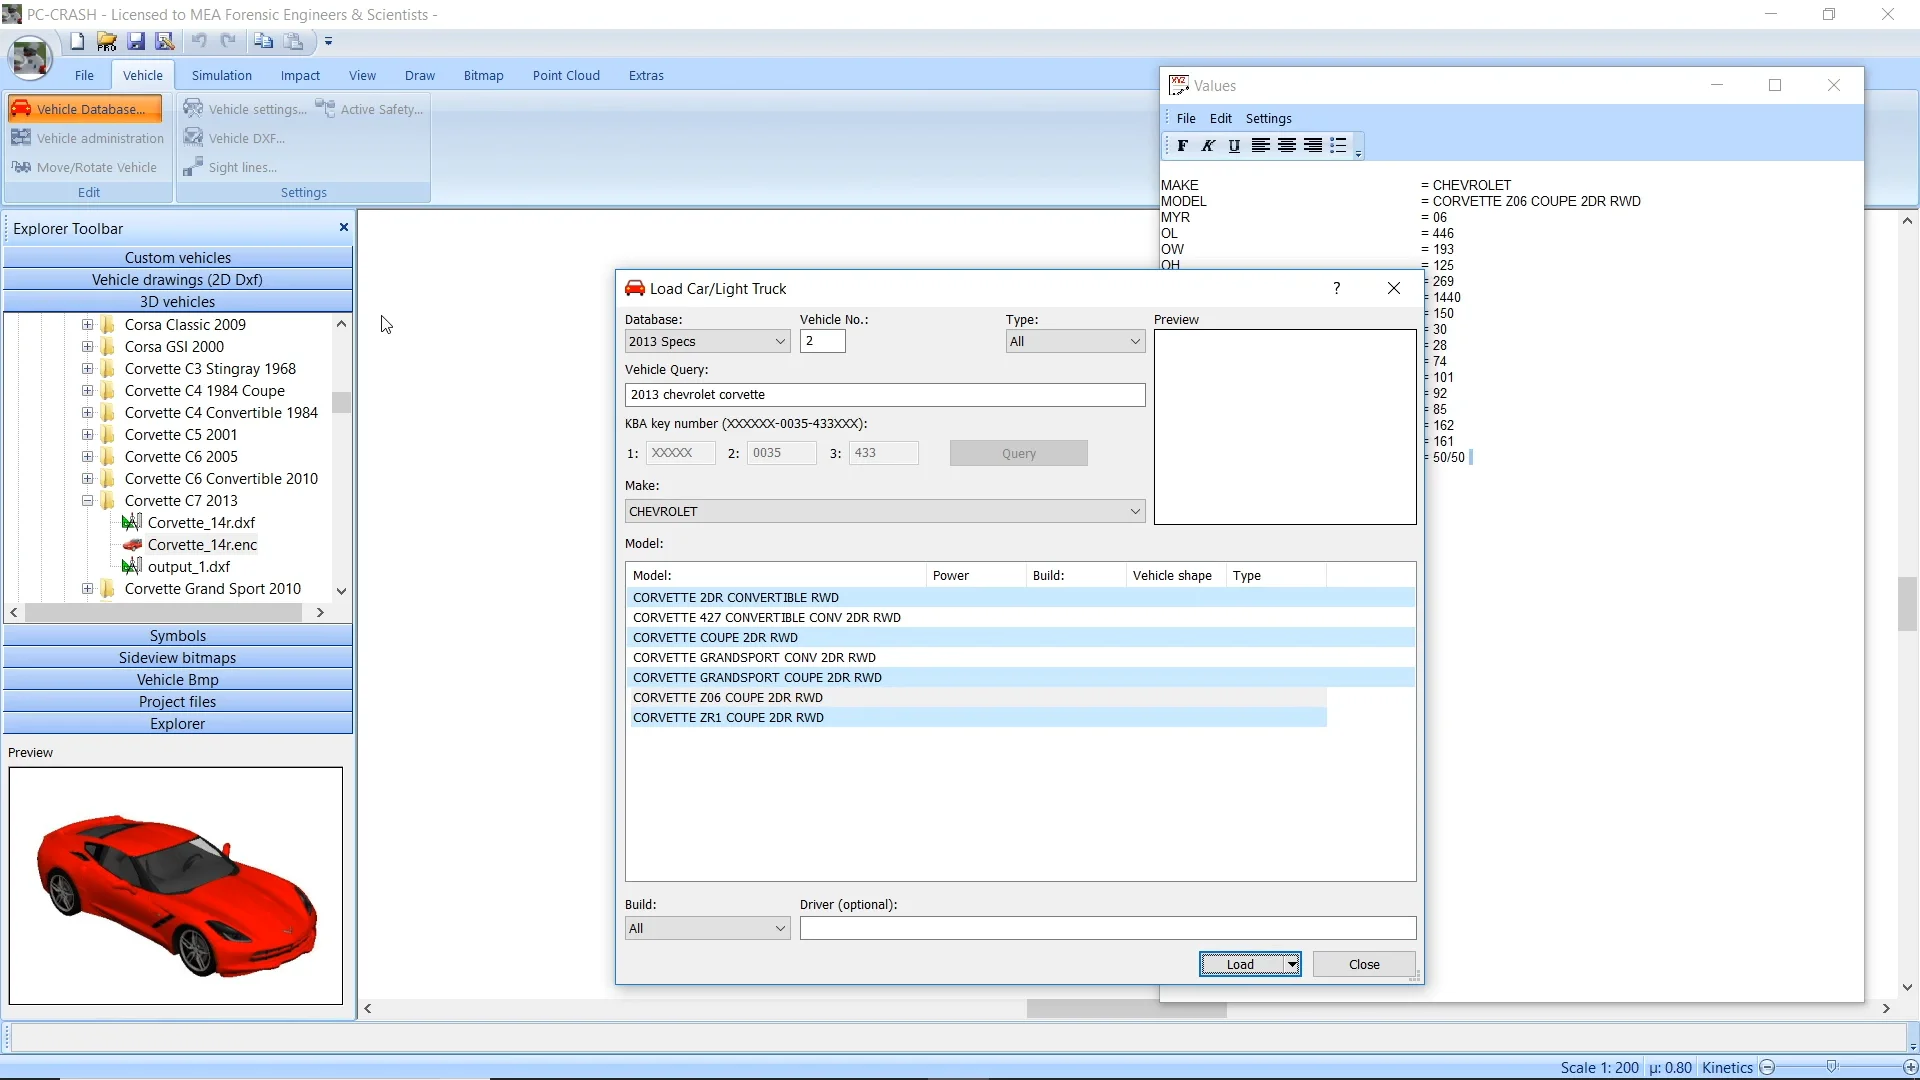Click the Save project icon in quick access toolbar

(136, 41)
